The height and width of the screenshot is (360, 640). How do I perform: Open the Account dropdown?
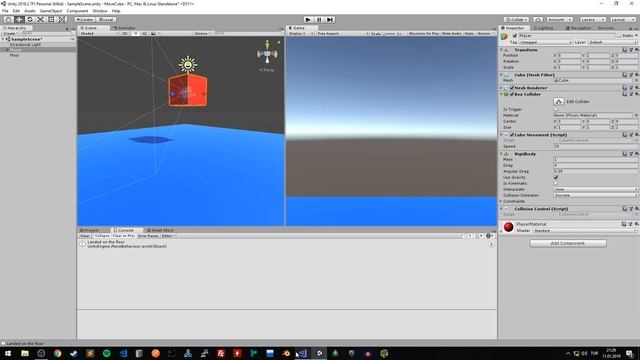[x=560, y=20]
